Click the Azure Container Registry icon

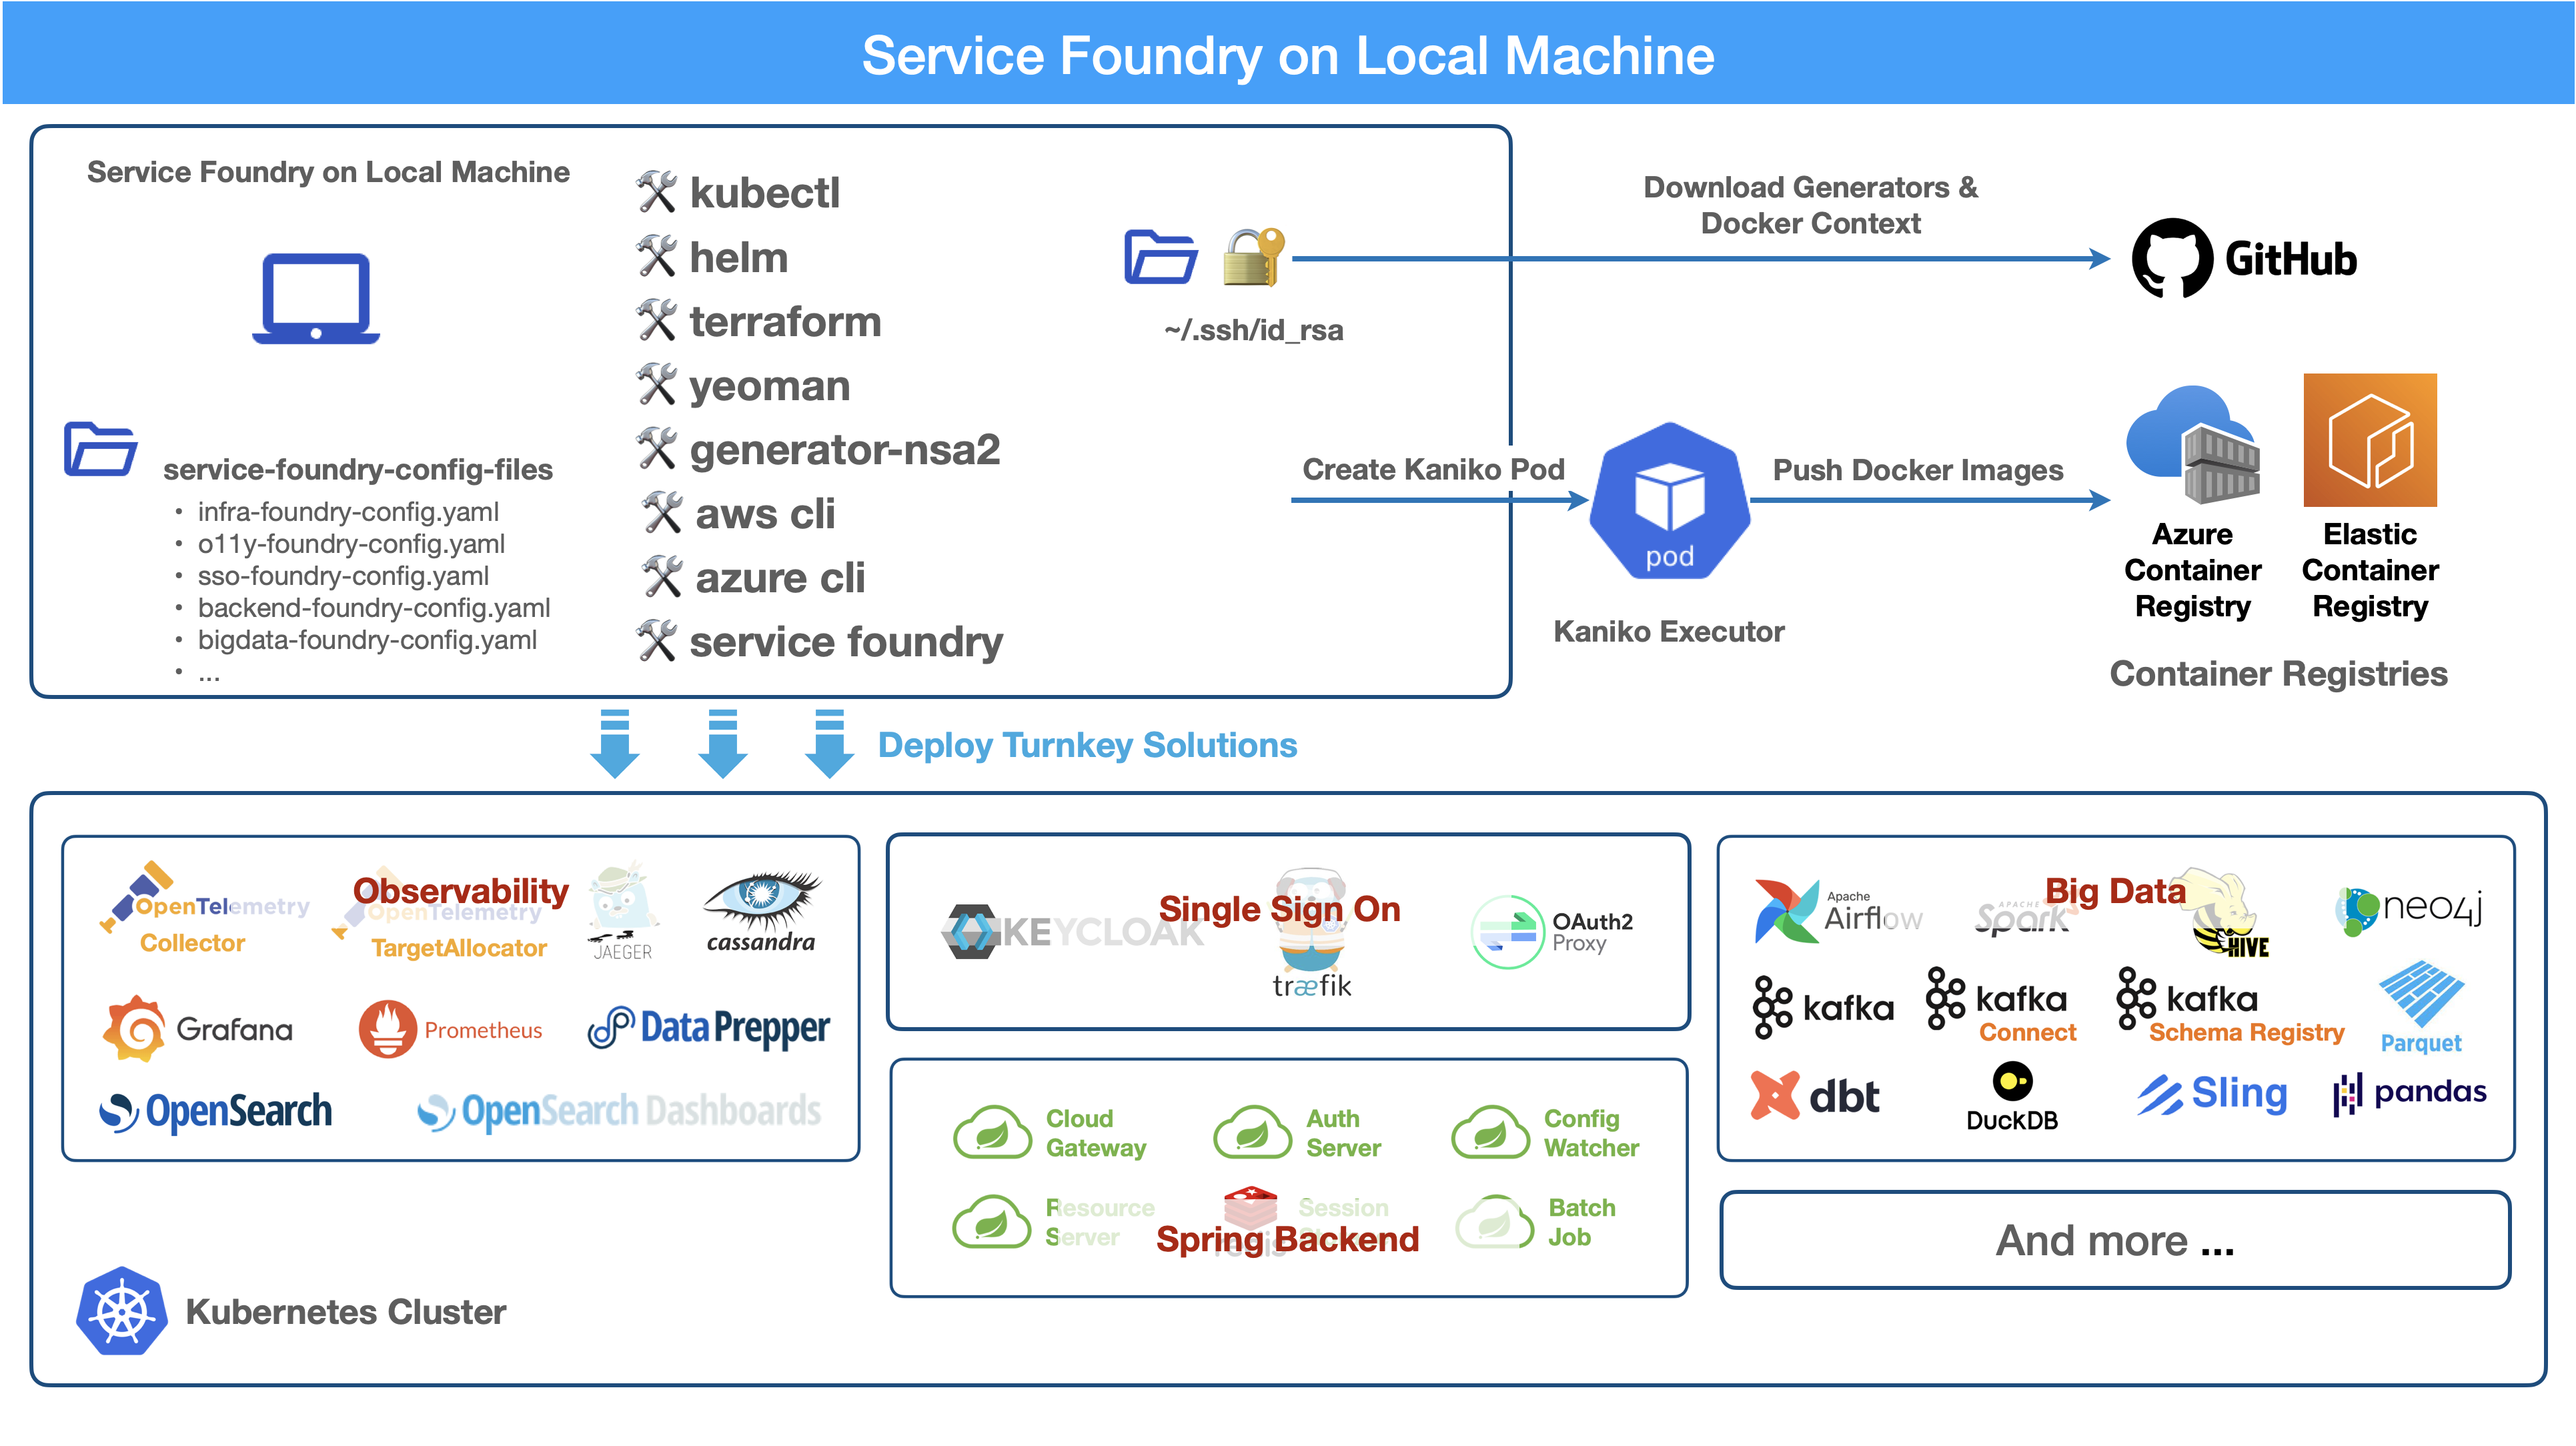point(2192,445)
